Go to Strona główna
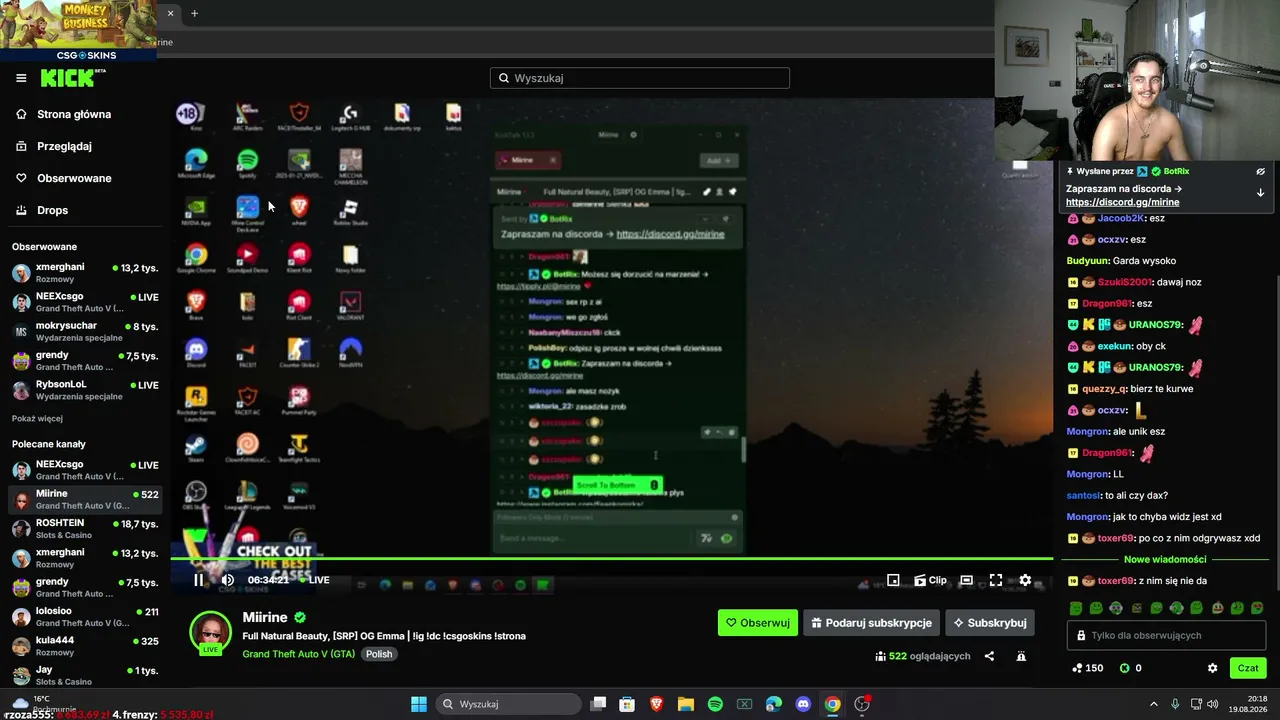 [x=74, y=114]
